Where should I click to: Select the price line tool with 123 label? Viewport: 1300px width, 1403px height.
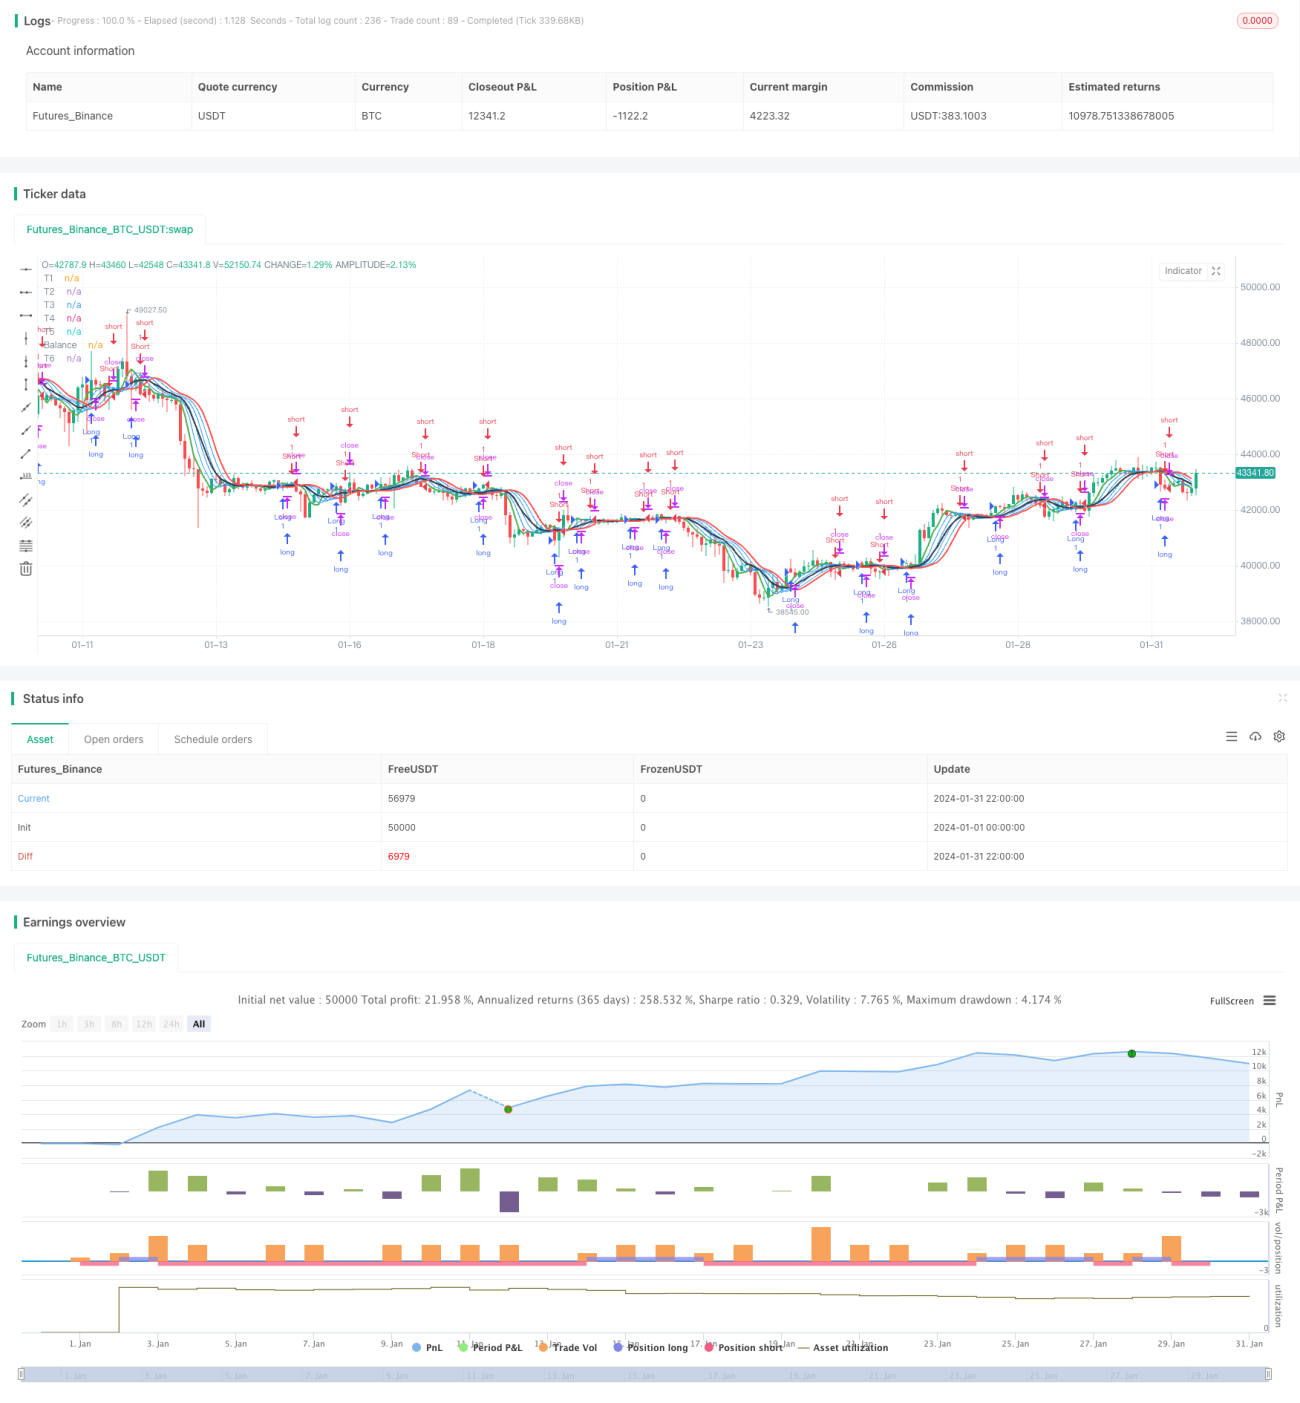26,476
